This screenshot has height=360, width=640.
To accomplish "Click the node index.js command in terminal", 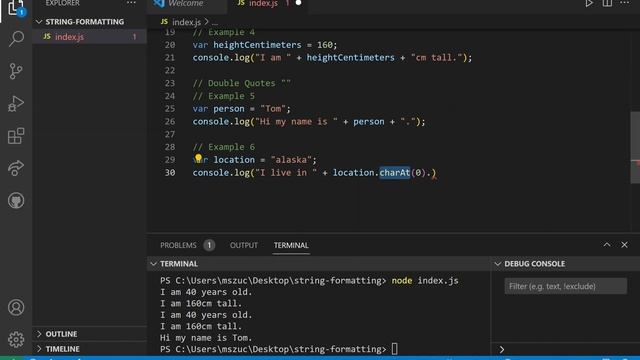I will (x=425, y=281).
